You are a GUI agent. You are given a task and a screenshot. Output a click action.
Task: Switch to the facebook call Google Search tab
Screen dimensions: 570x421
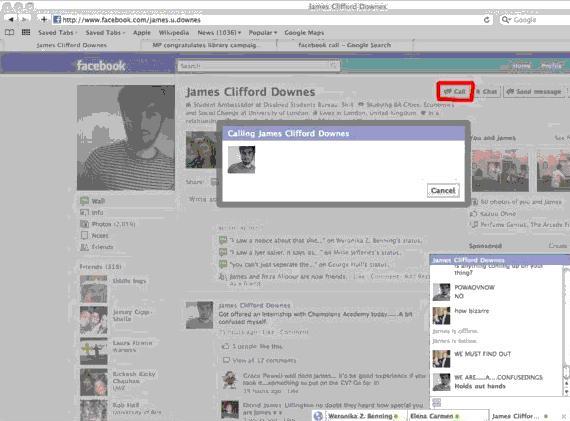[x=345, y=45]
